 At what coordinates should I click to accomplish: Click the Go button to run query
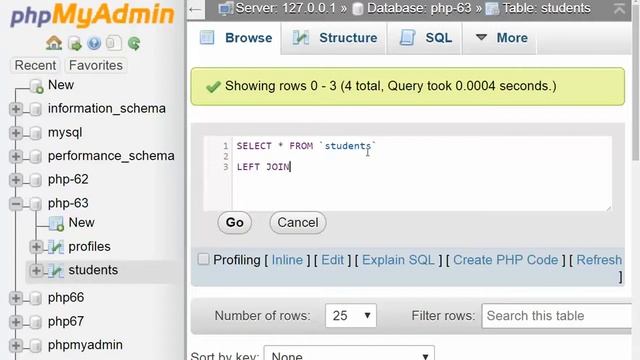(x=235, y=223)
